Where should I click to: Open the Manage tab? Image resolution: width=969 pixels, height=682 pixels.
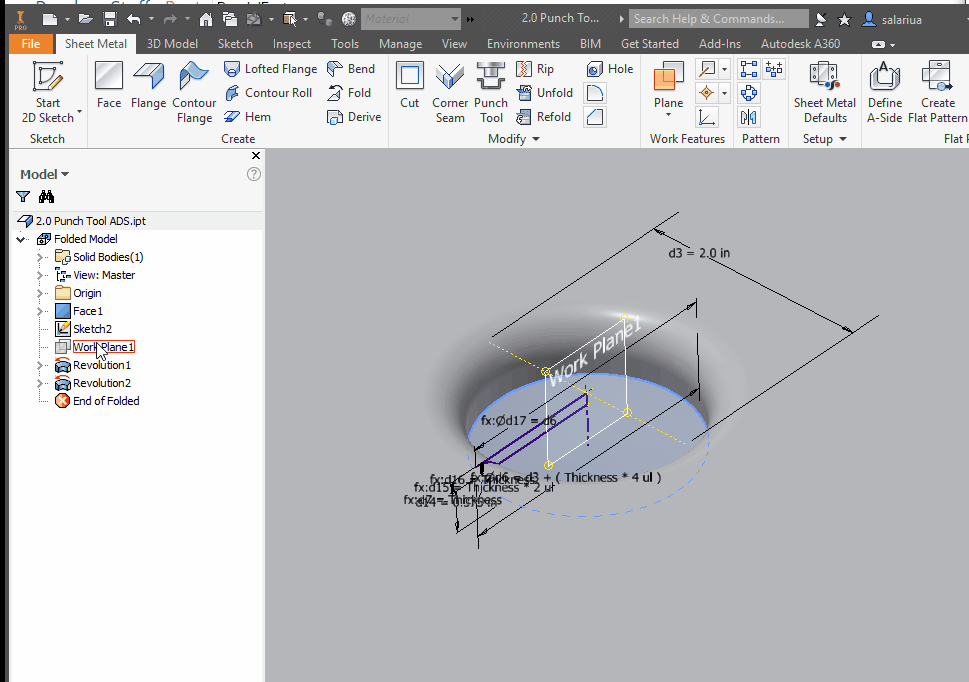point(400,44)
